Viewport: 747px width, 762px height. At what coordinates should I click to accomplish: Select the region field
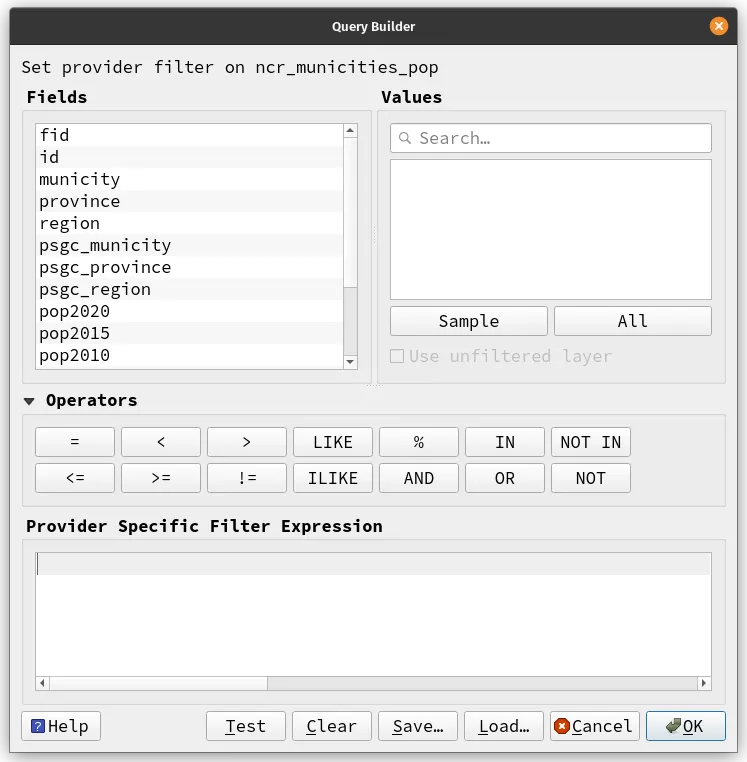pos(190,223)
